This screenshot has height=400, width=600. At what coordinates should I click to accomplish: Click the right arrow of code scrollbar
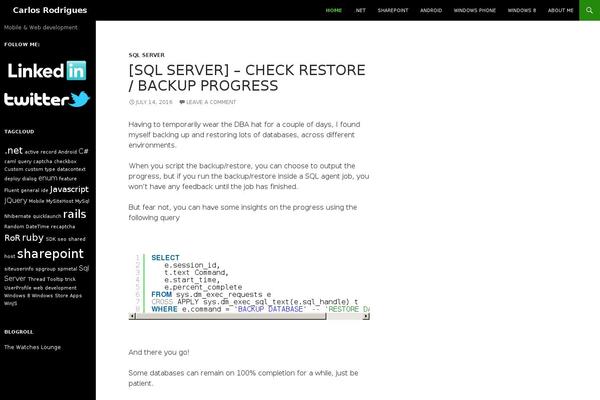click(366, 316)
